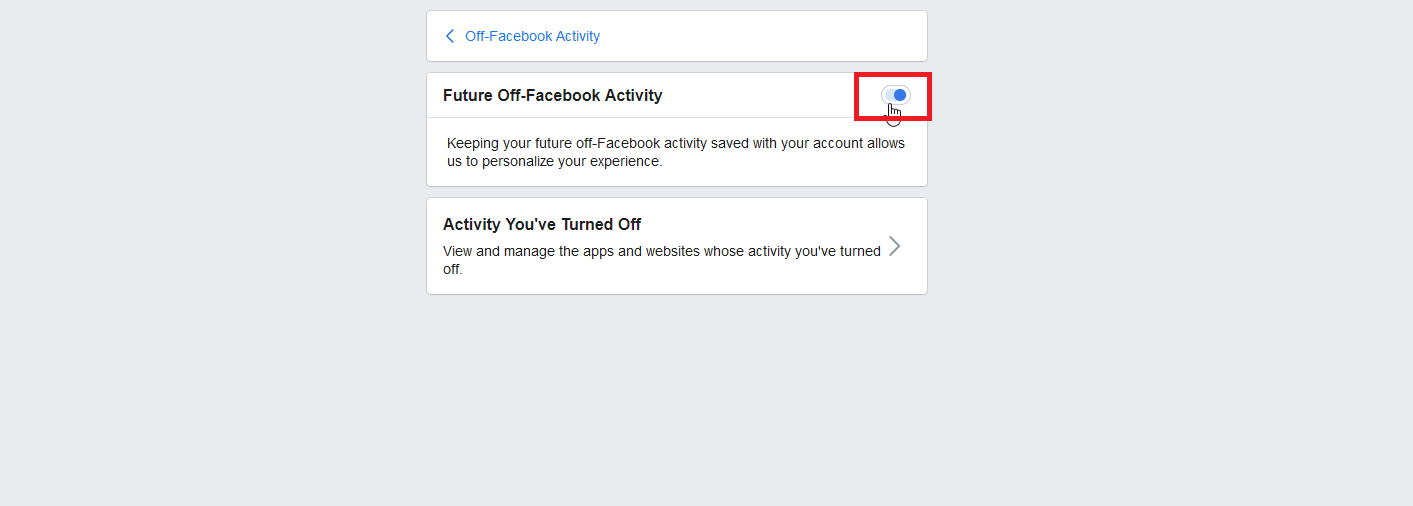Disable future activity saving with the blue switch
Image resolution: width=1413 pixels, height=506 pixels.
(896, 95)
